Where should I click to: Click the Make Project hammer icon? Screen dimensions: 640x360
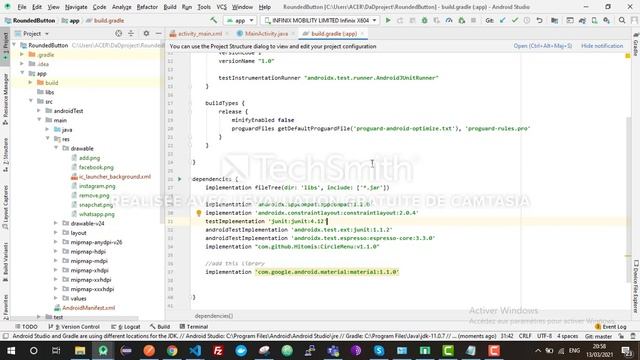(x=213, y=20)
